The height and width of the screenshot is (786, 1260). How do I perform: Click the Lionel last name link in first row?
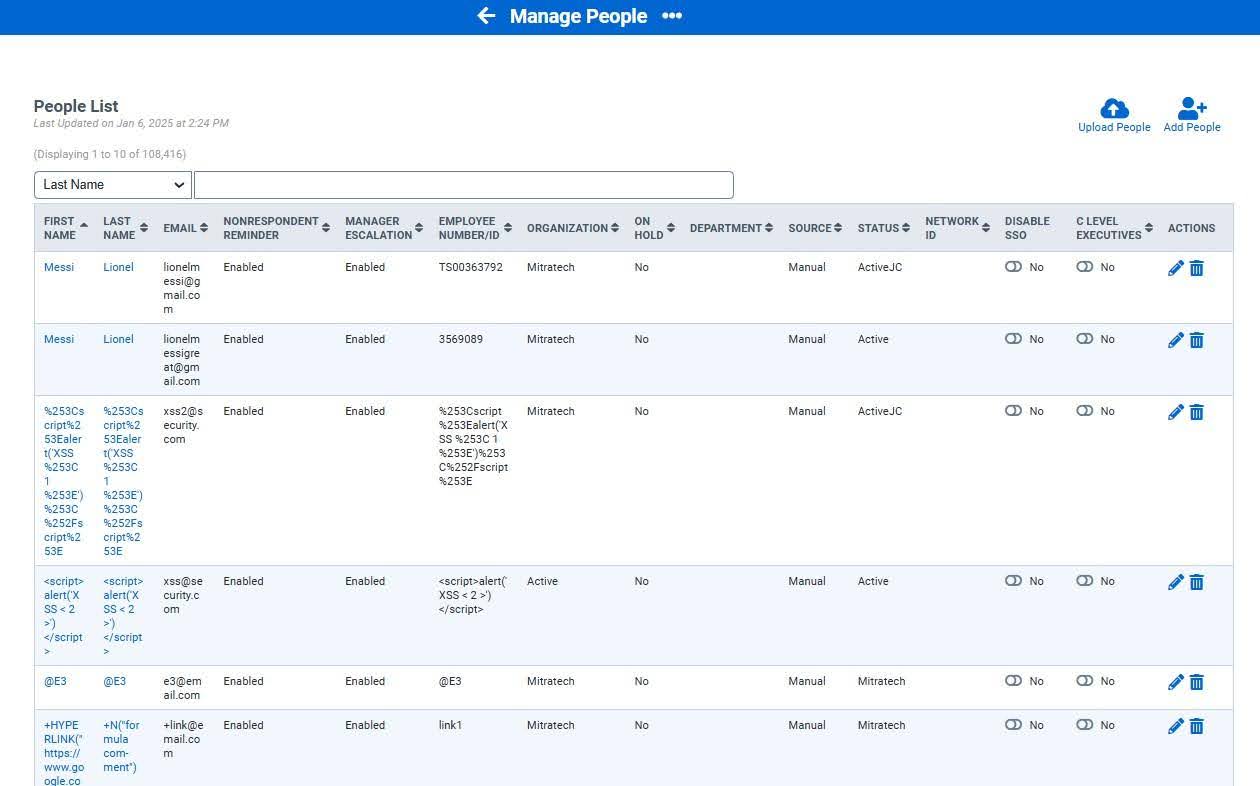tap(118, 267)
